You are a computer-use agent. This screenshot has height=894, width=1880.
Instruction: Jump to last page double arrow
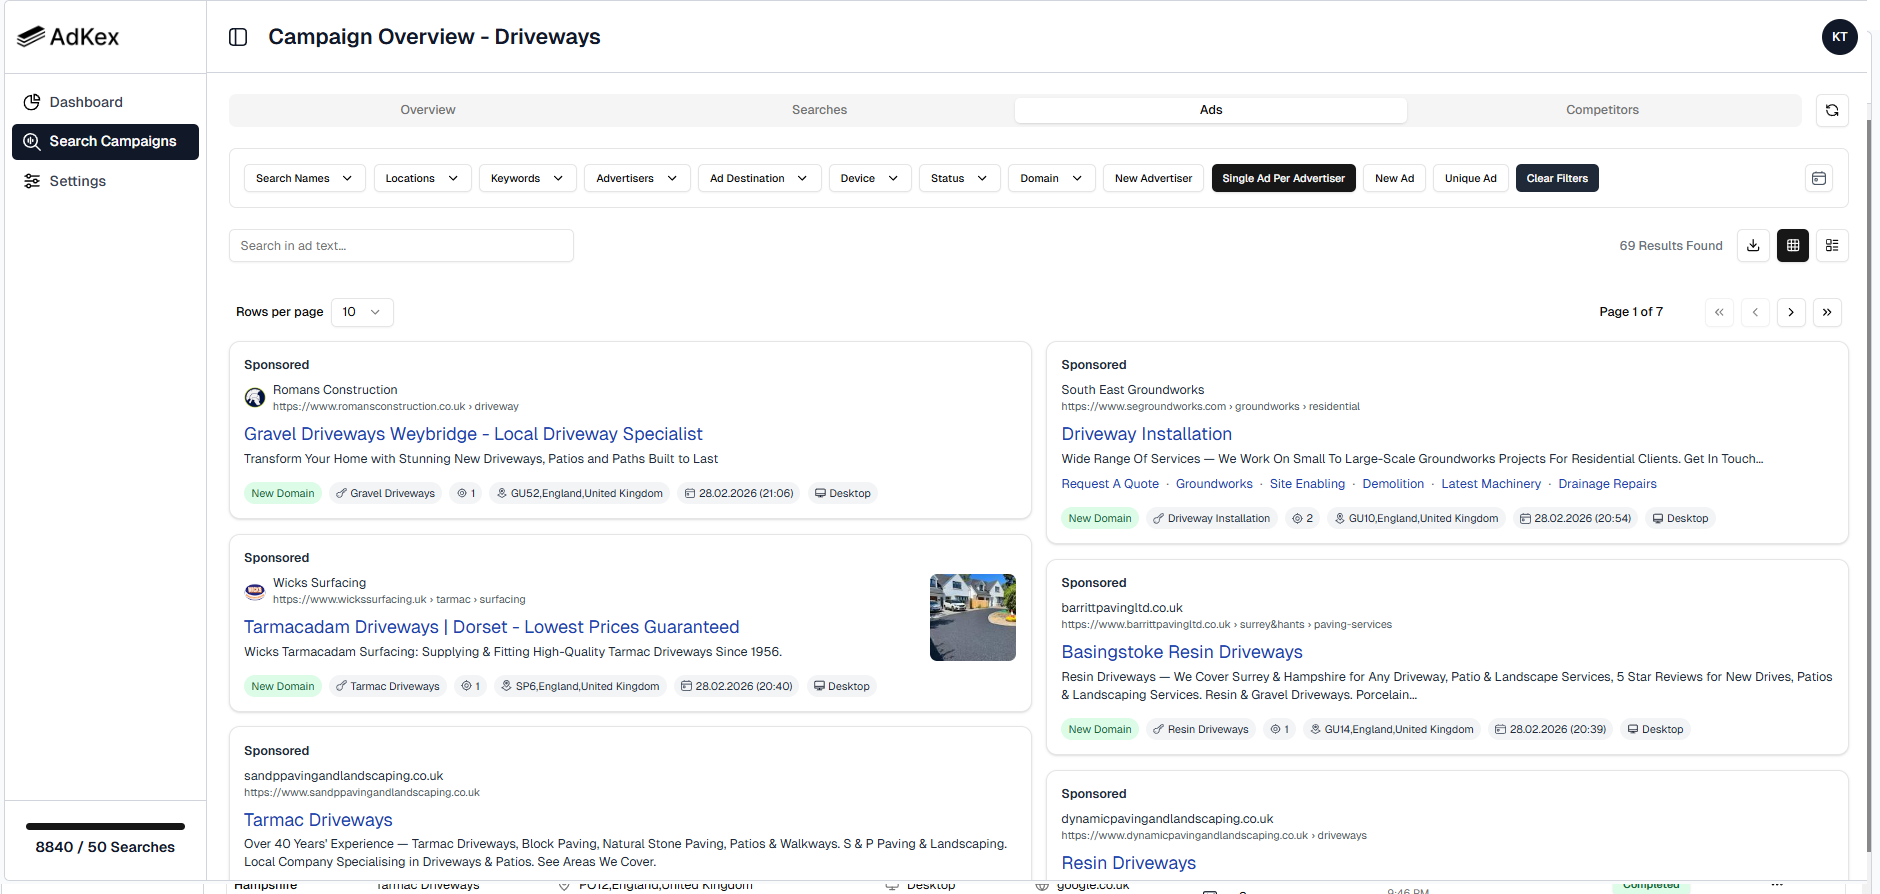point(1827,312)
